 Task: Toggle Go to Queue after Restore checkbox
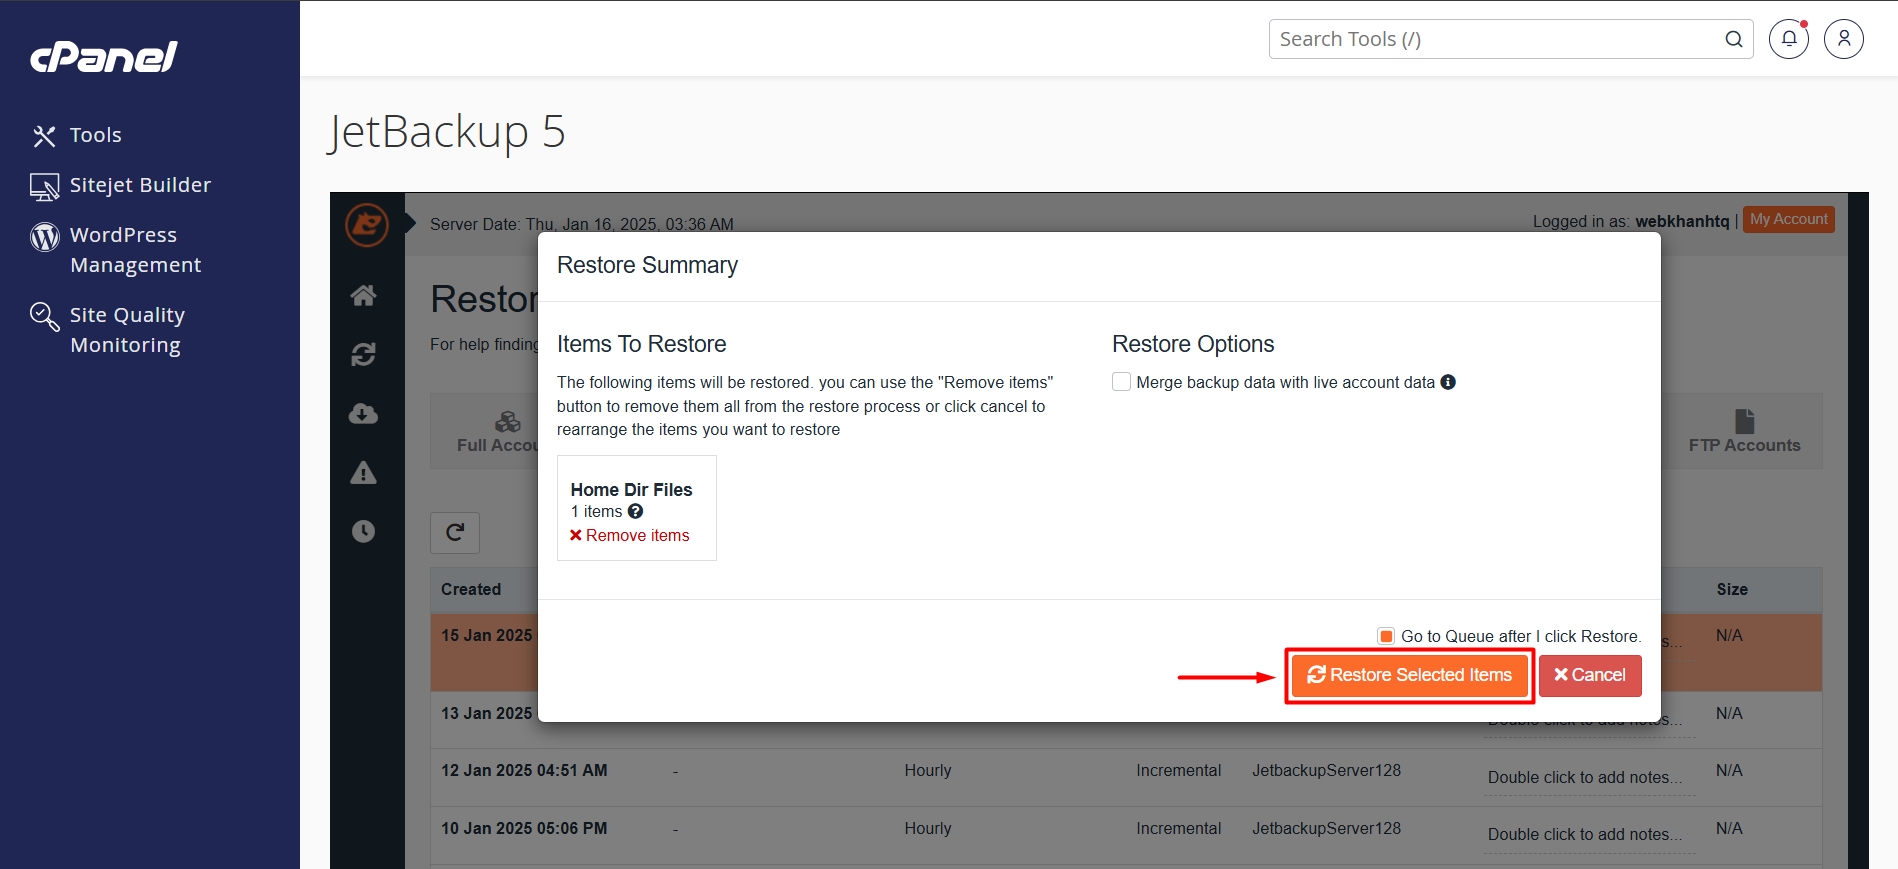coord(1386,636)
